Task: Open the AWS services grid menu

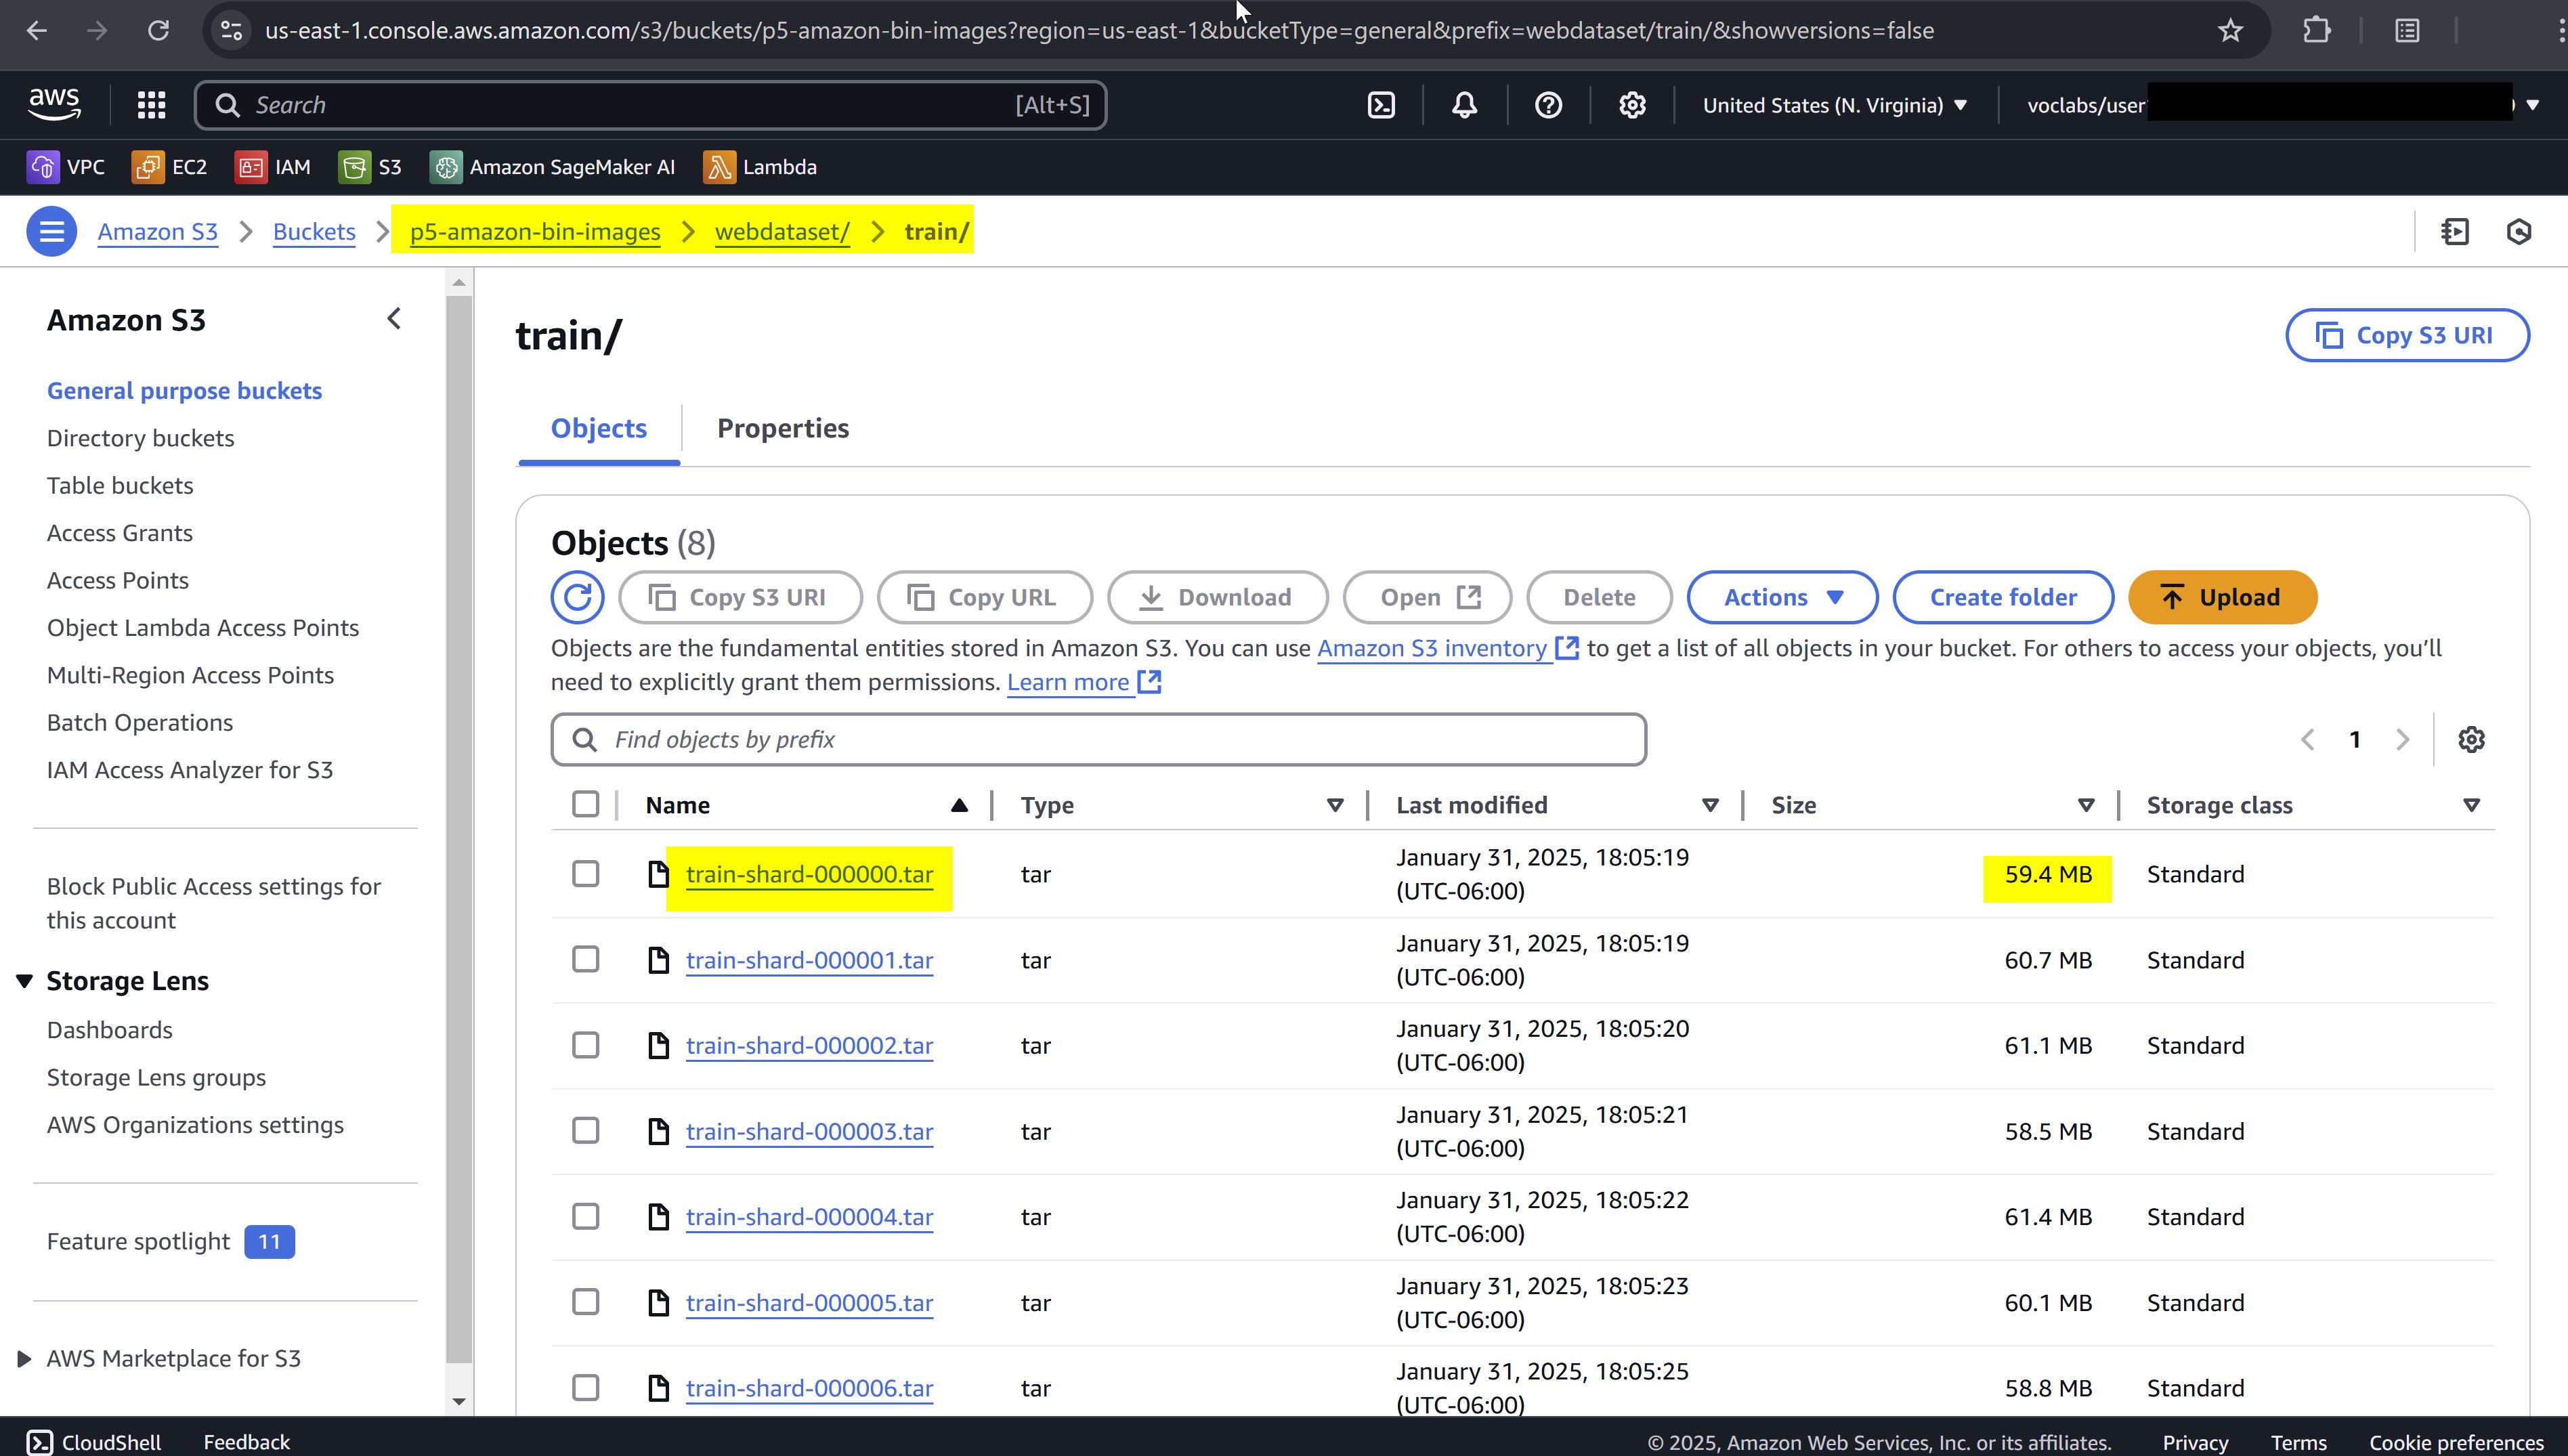Action: [x=151, y=105]
